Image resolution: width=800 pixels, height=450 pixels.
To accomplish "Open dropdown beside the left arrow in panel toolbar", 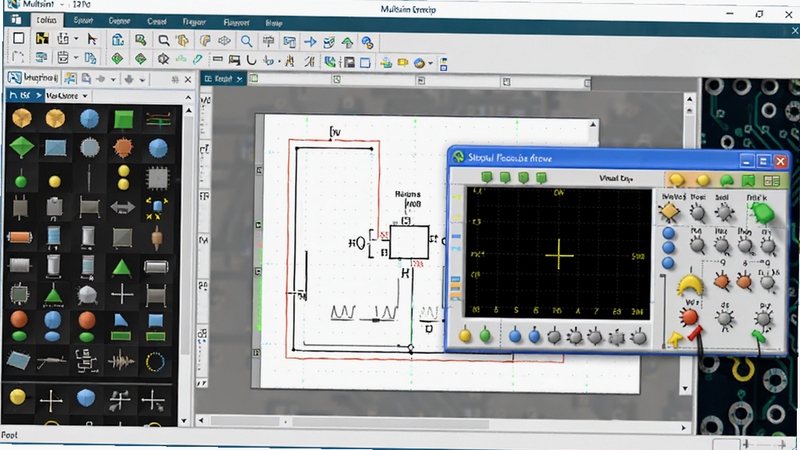I will tap(113, 80).
